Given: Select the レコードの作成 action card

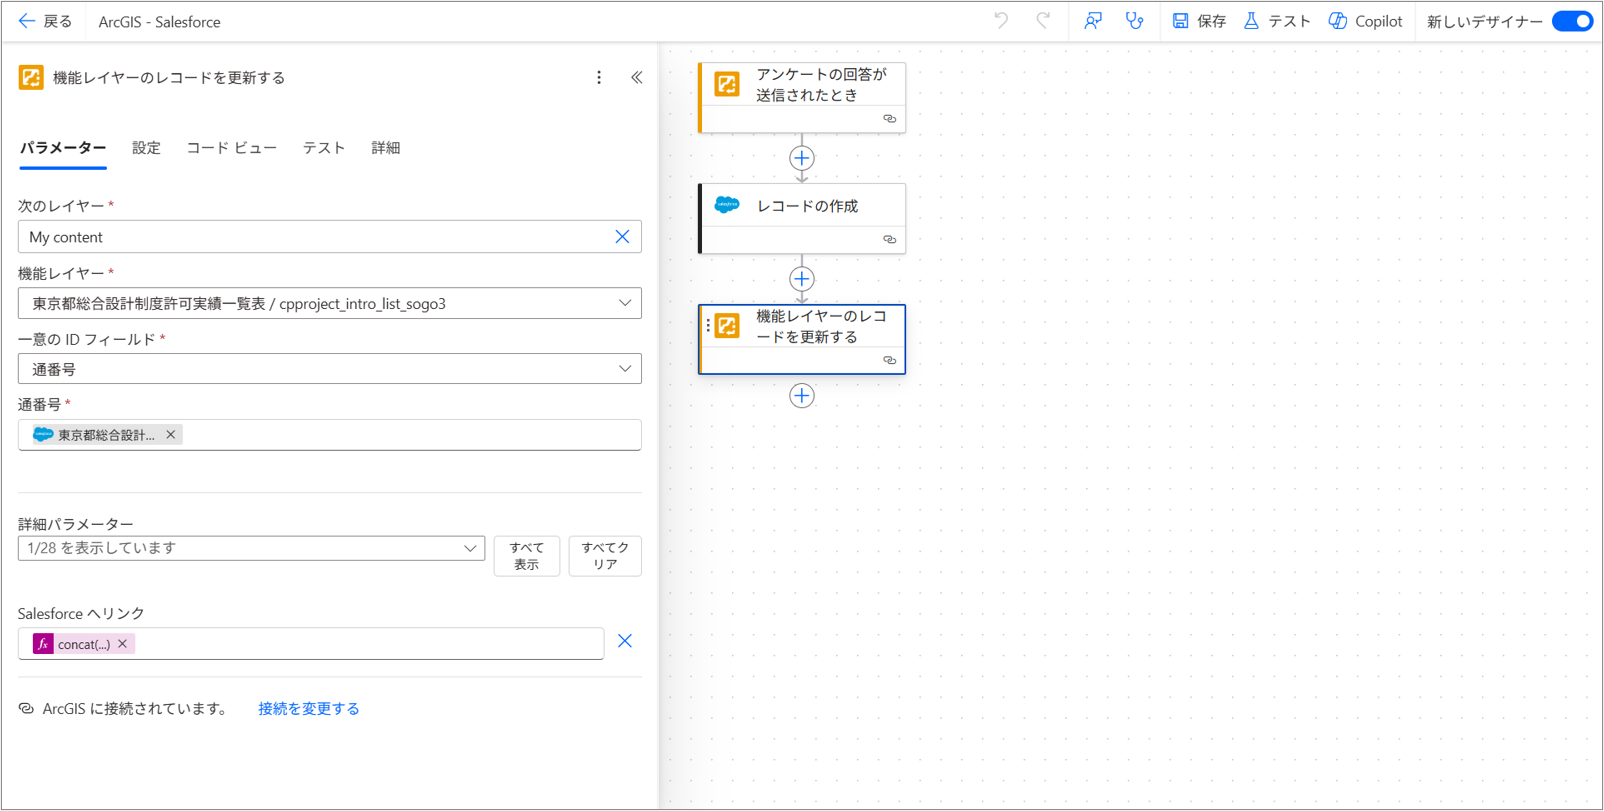Looking at the screenshot, I should tap(802, 218).
